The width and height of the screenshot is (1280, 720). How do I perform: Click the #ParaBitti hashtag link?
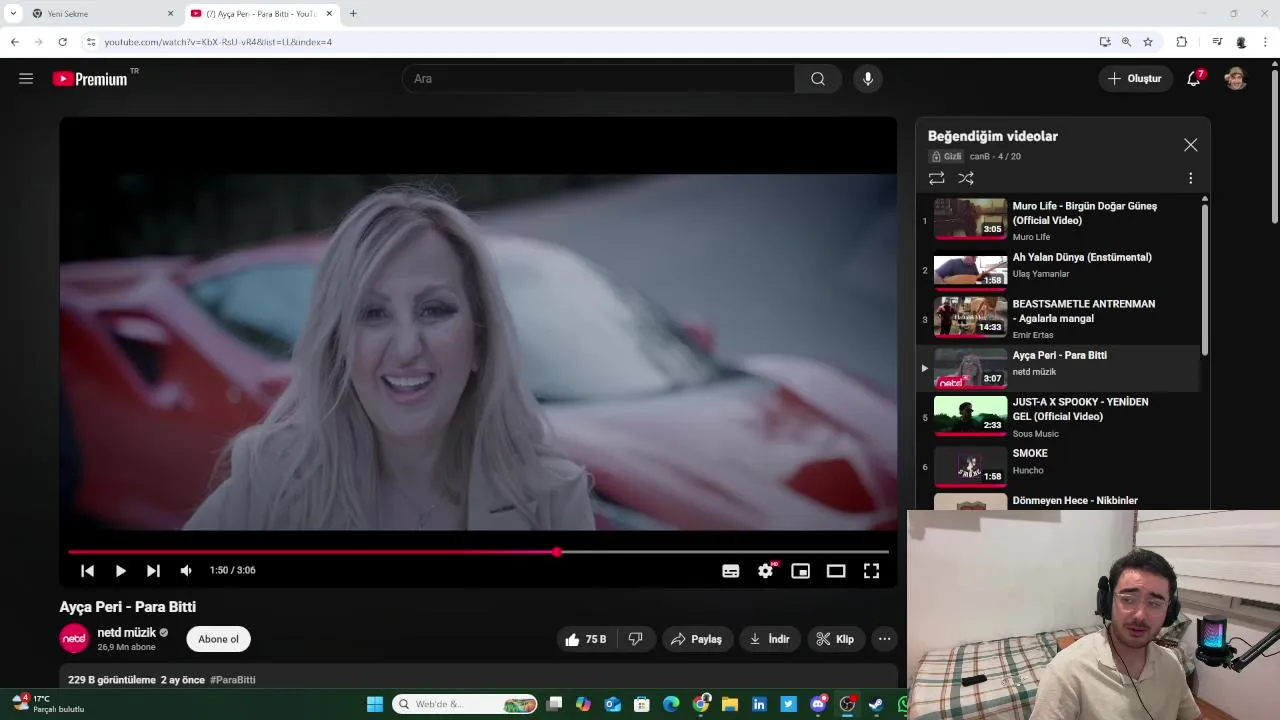point(233,680)
